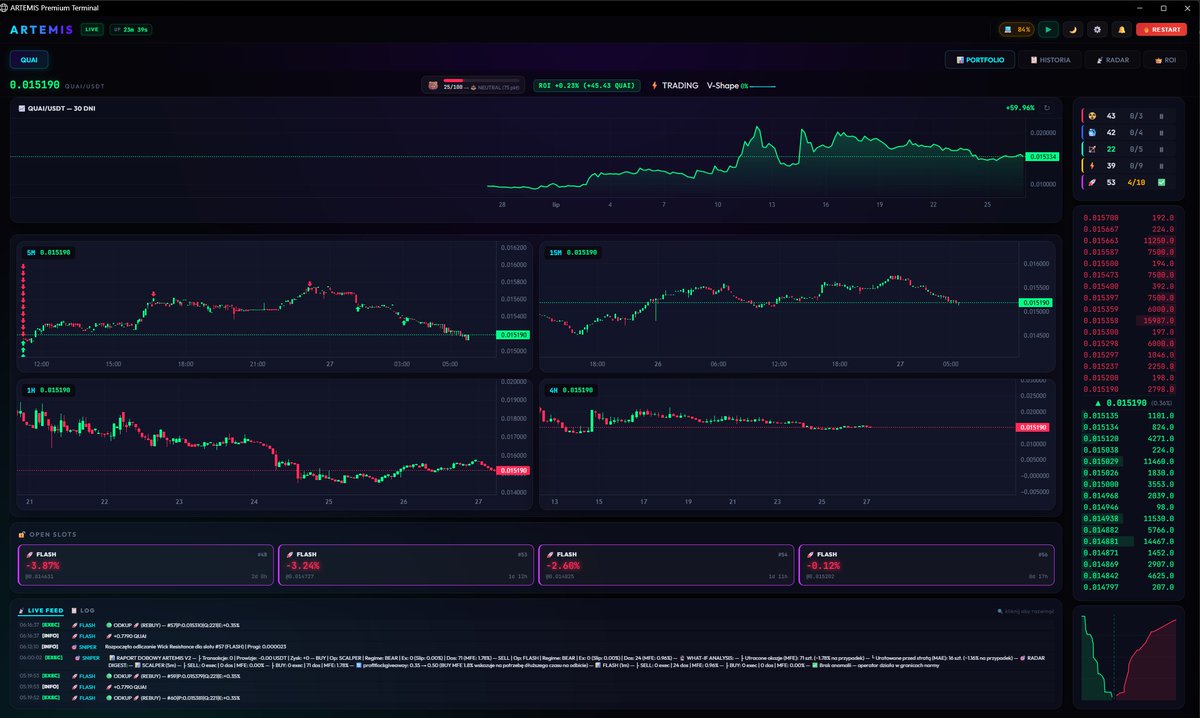Toggle the pause switch on row 22
Viewport: 1200px width, 718px height.
(1161, 149)
